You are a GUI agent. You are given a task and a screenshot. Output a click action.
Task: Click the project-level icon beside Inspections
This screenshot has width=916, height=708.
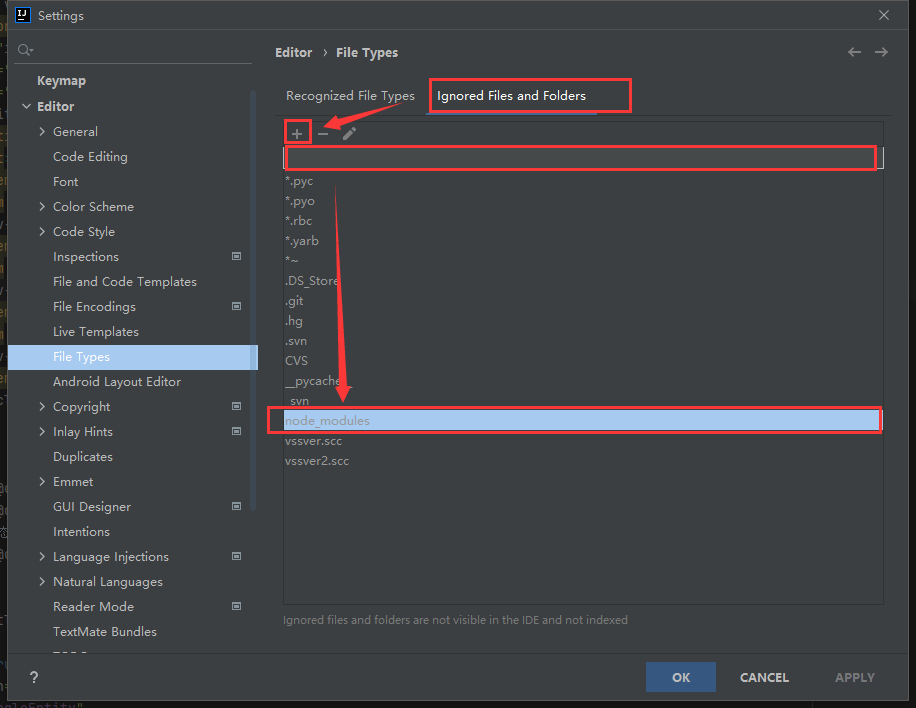(237, 256)
